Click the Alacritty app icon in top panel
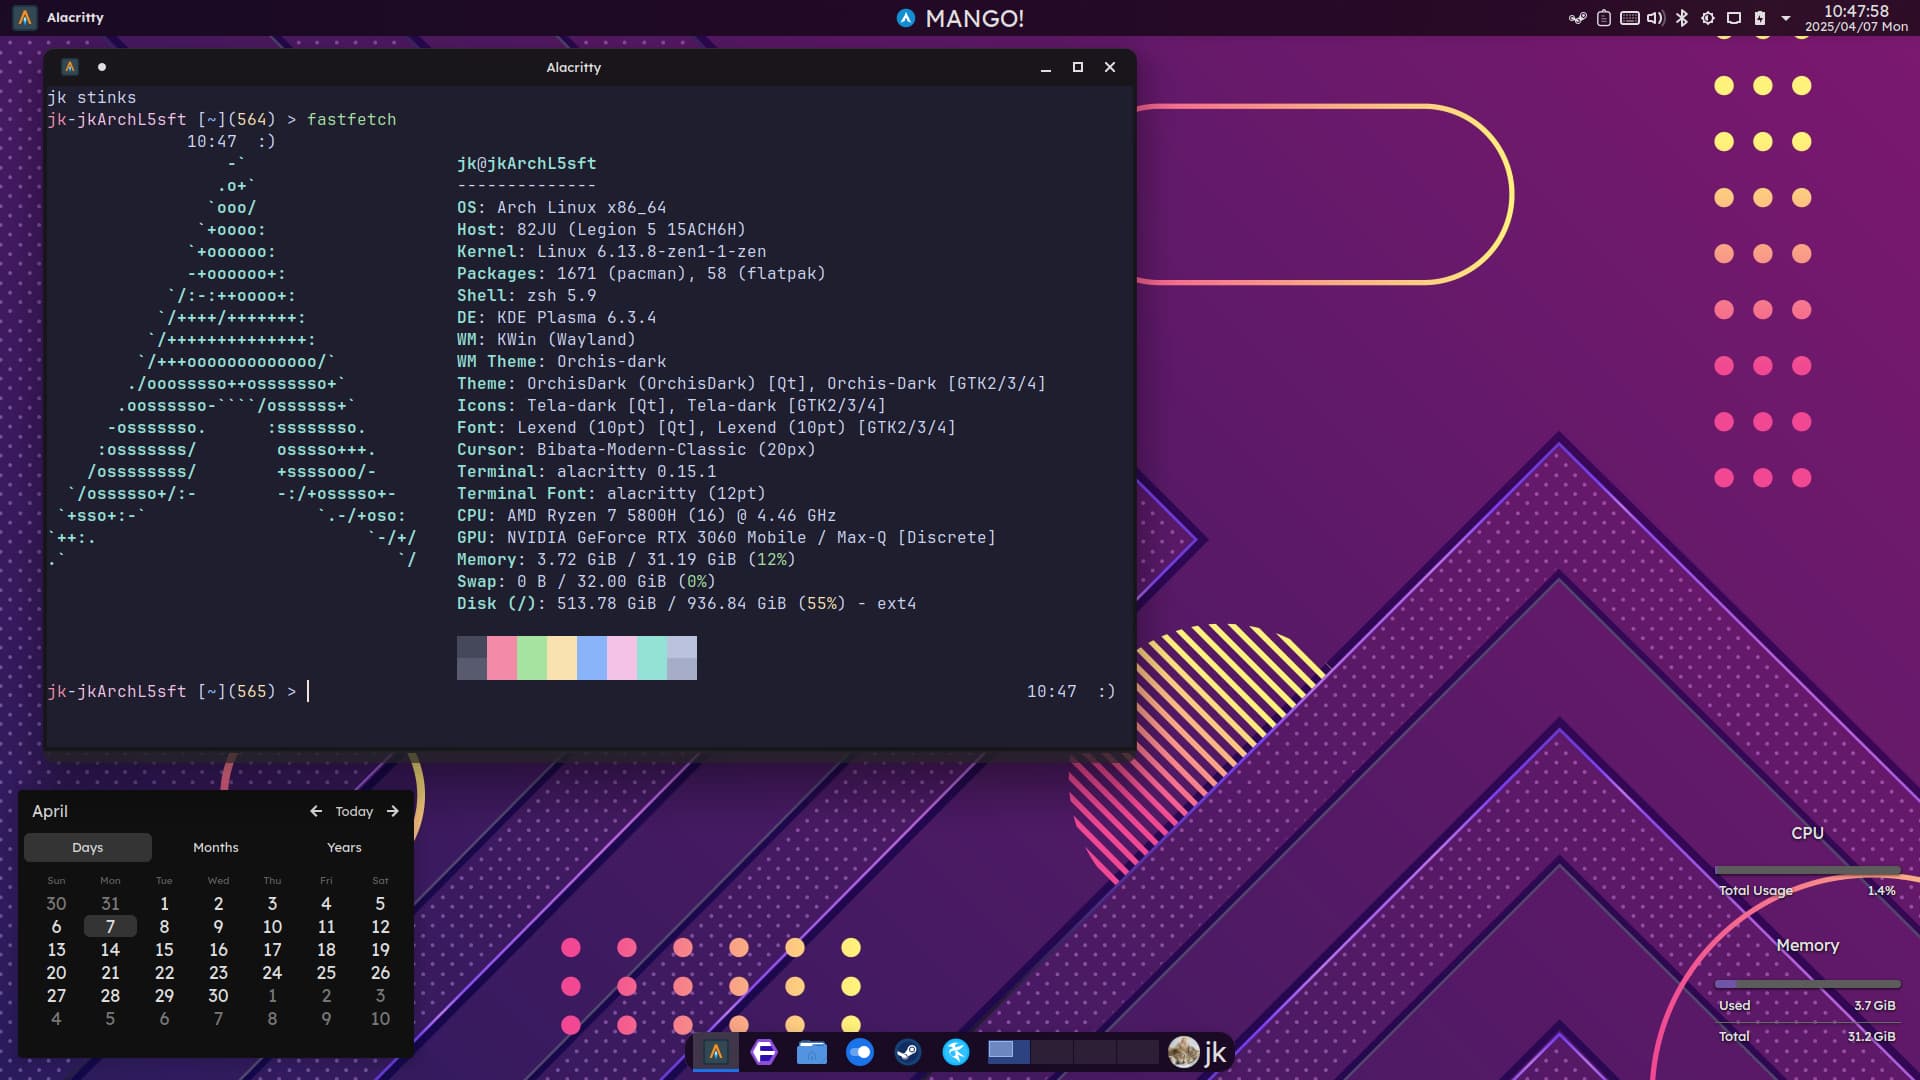 25,18
